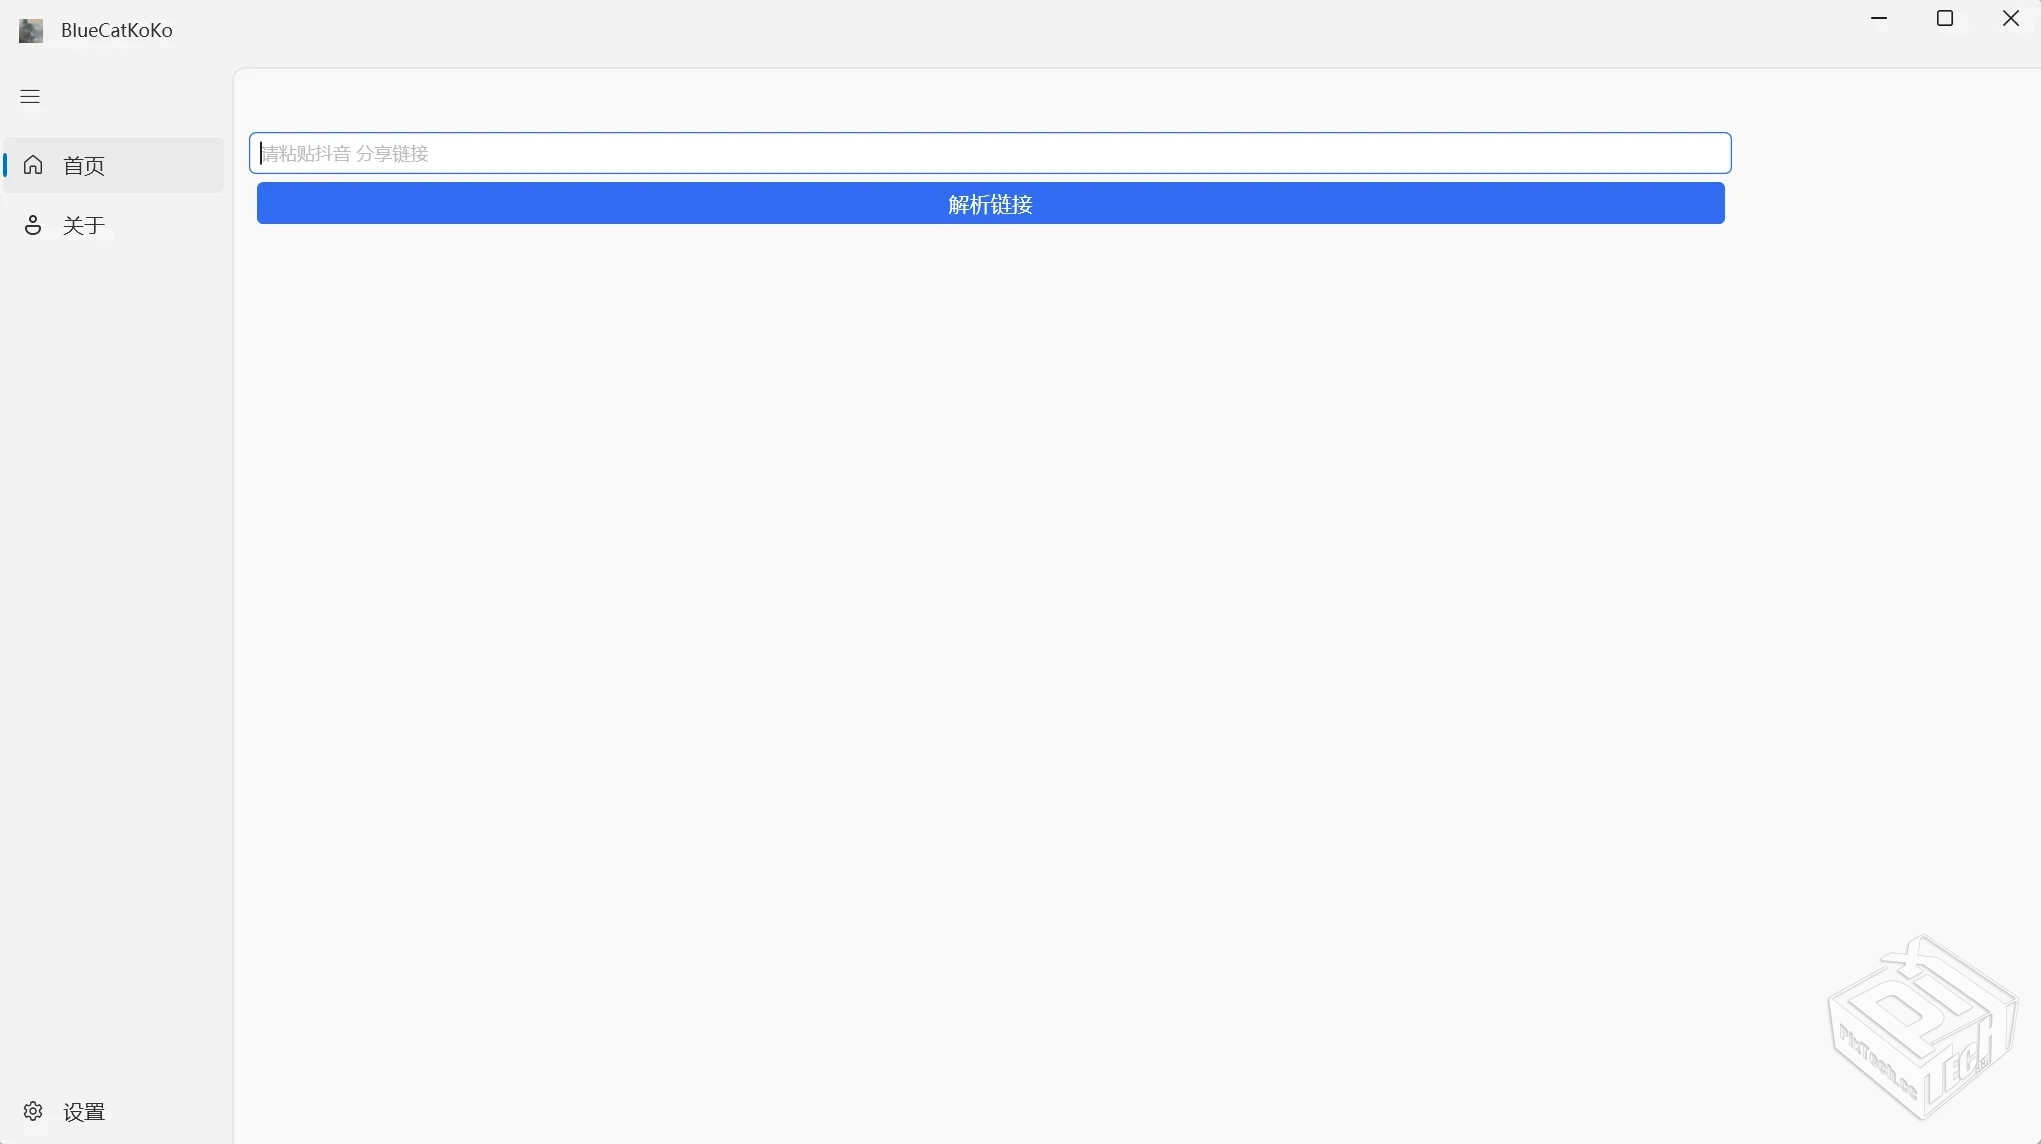Close the BlueCatKoKo window
Viewport: 2041px width, 1144px height.
click(2011, 18)
